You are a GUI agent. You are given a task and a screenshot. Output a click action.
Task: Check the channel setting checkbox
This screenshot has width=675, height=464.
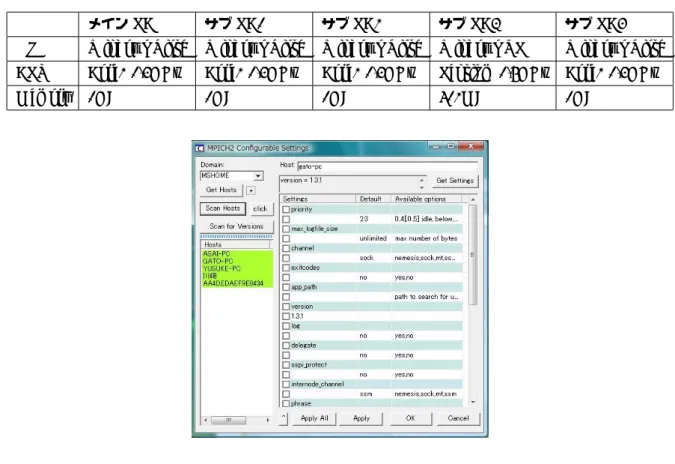tap(286, 248)
